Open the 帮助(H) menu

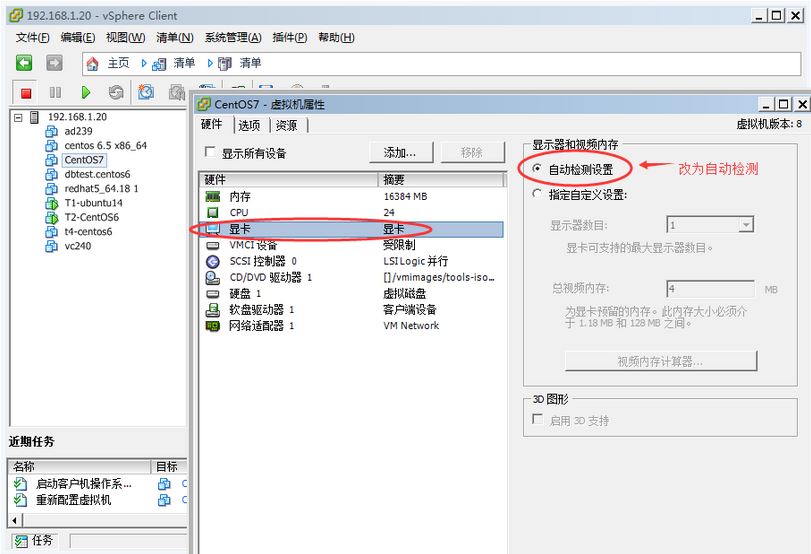pyautogui.click(x=336, y=38)
